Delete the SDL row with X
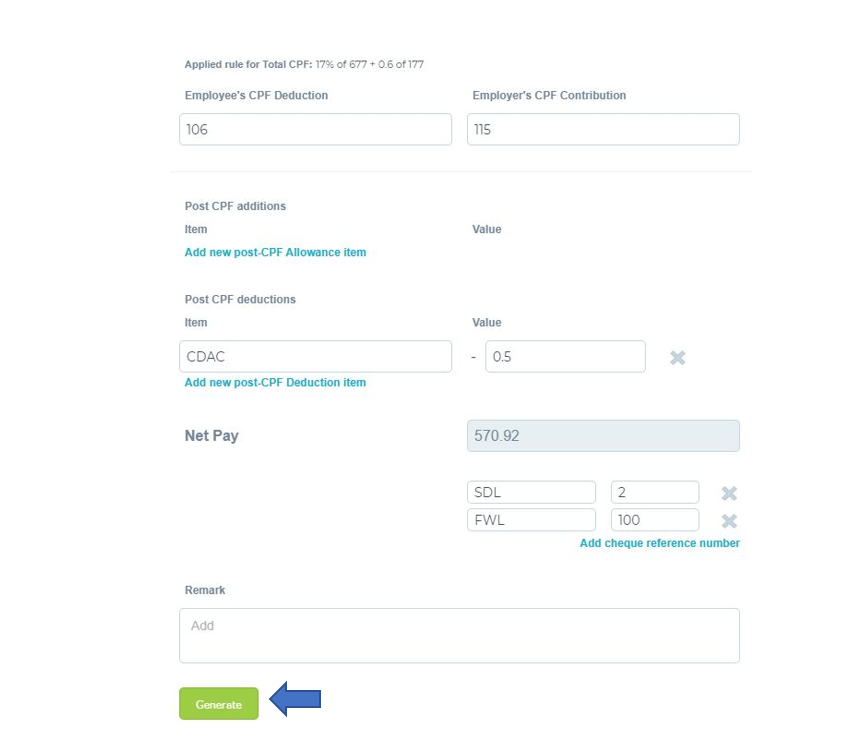 click(729, 493)
